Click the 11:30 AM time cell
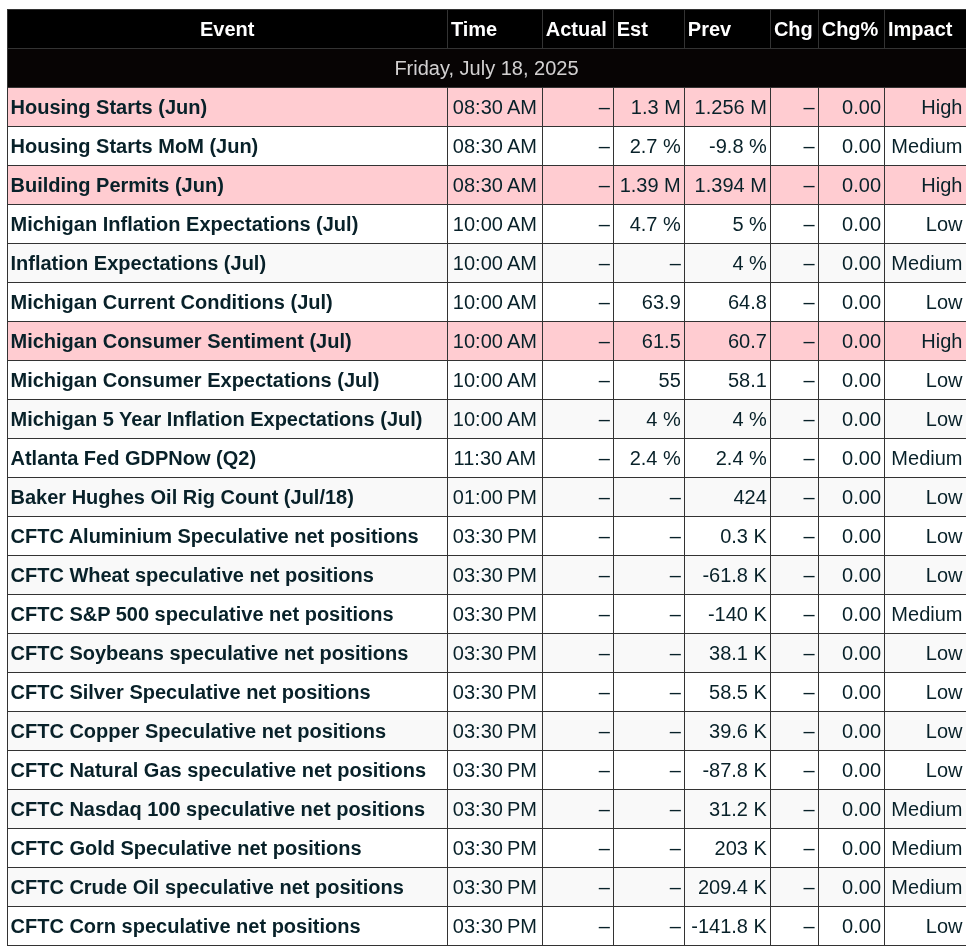 tap(494, 458)
